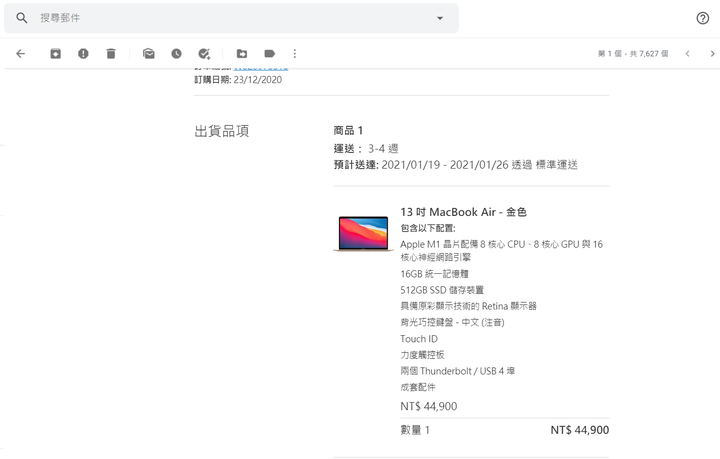Select the 運送： 3-4 週 line
This screenshot has width=720, height=459.
click(x=366, y=149)
